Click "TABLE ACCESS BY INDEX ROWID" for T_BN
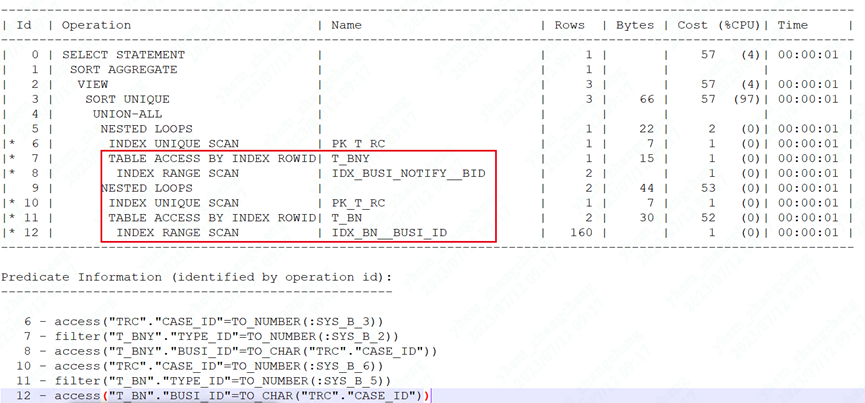Image resolution: width=865 pixels, height=403 pixels. pyautogui.click(x=212, y=218)
